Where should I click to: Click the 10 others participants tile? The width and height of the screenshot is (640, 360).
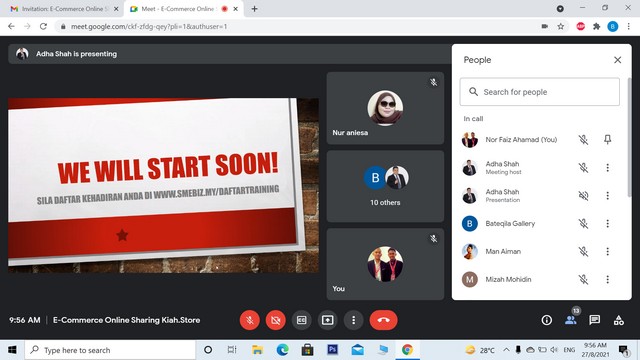(385, 186)
